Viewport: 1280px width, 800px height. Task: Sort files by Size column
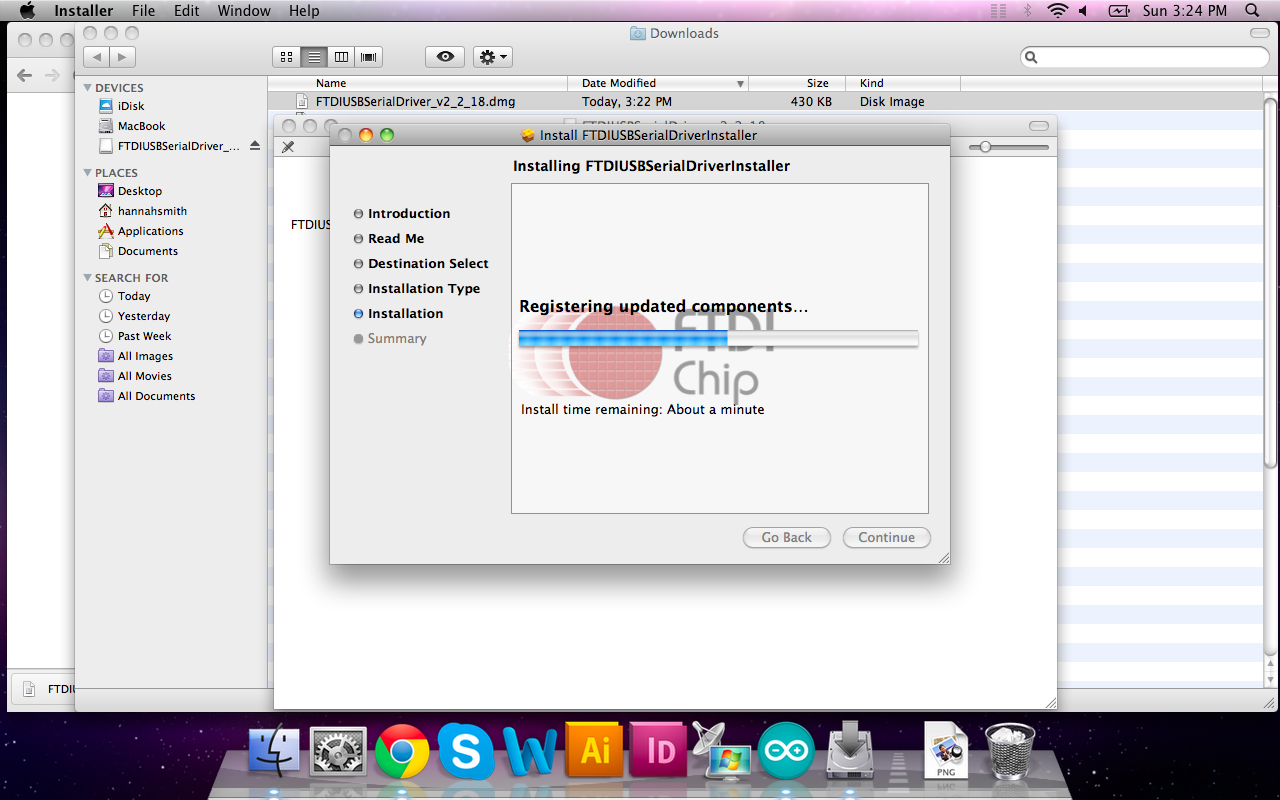(797, 83)
